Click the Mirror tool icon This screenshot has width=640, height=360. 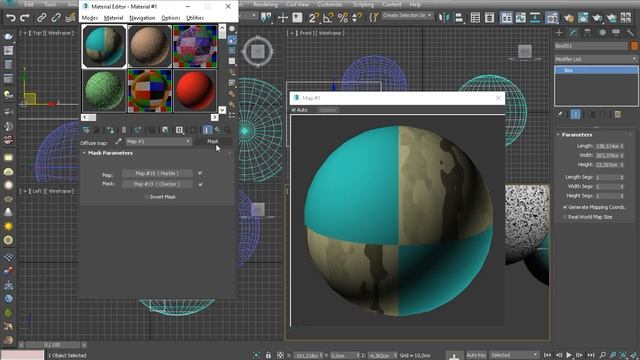tap(443, 18)
